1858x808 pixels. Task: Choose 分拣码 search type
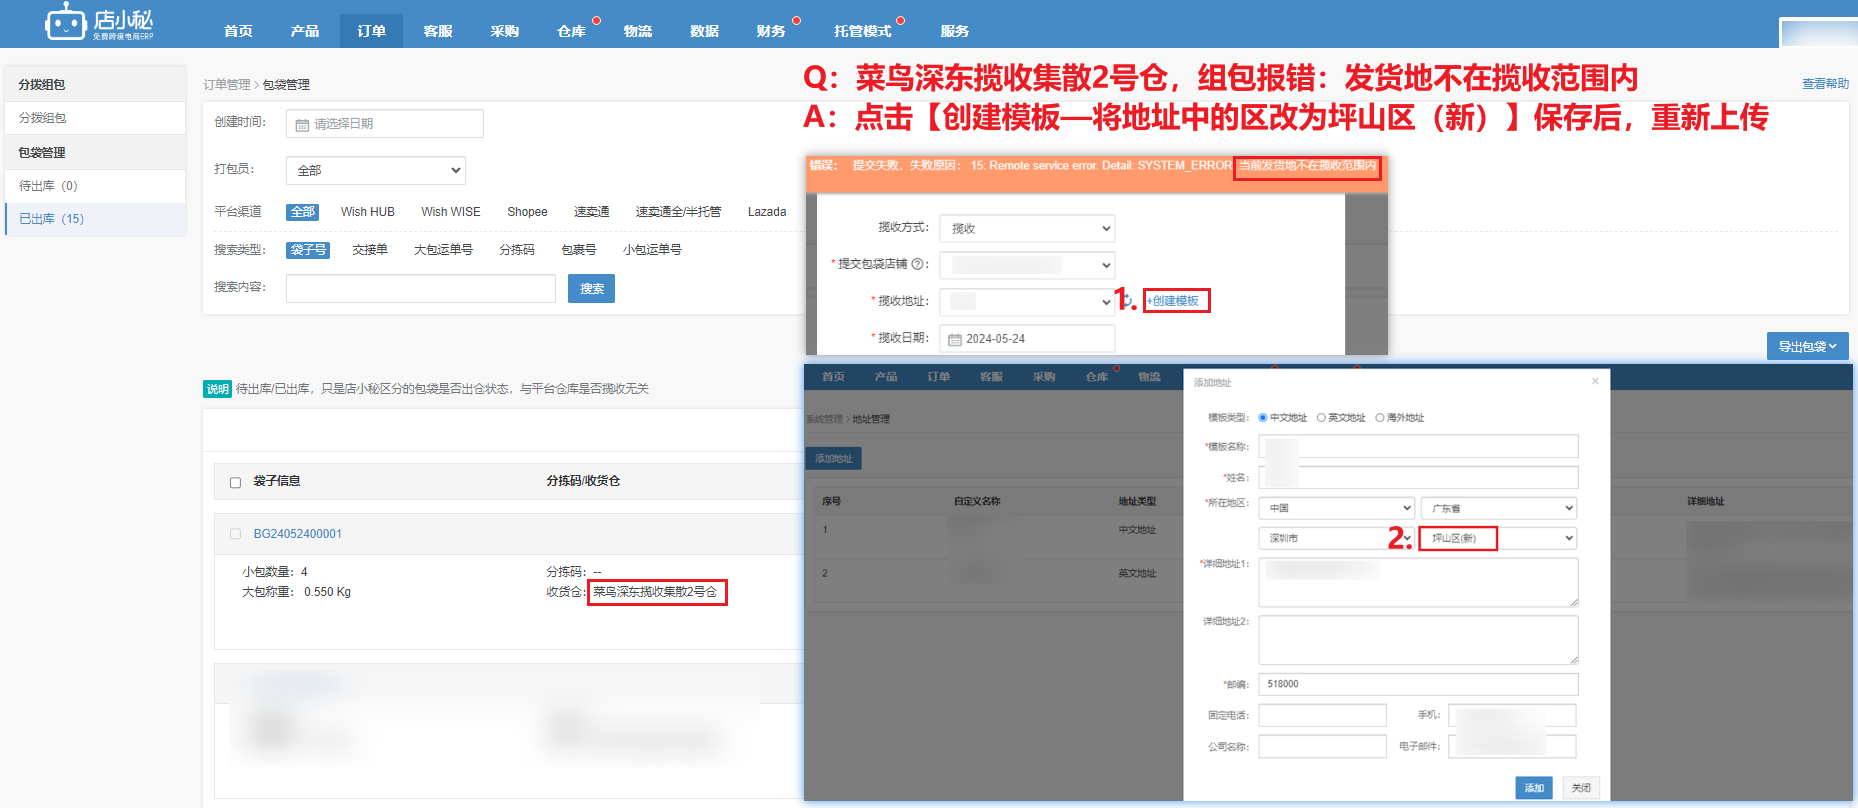point(517,250)
